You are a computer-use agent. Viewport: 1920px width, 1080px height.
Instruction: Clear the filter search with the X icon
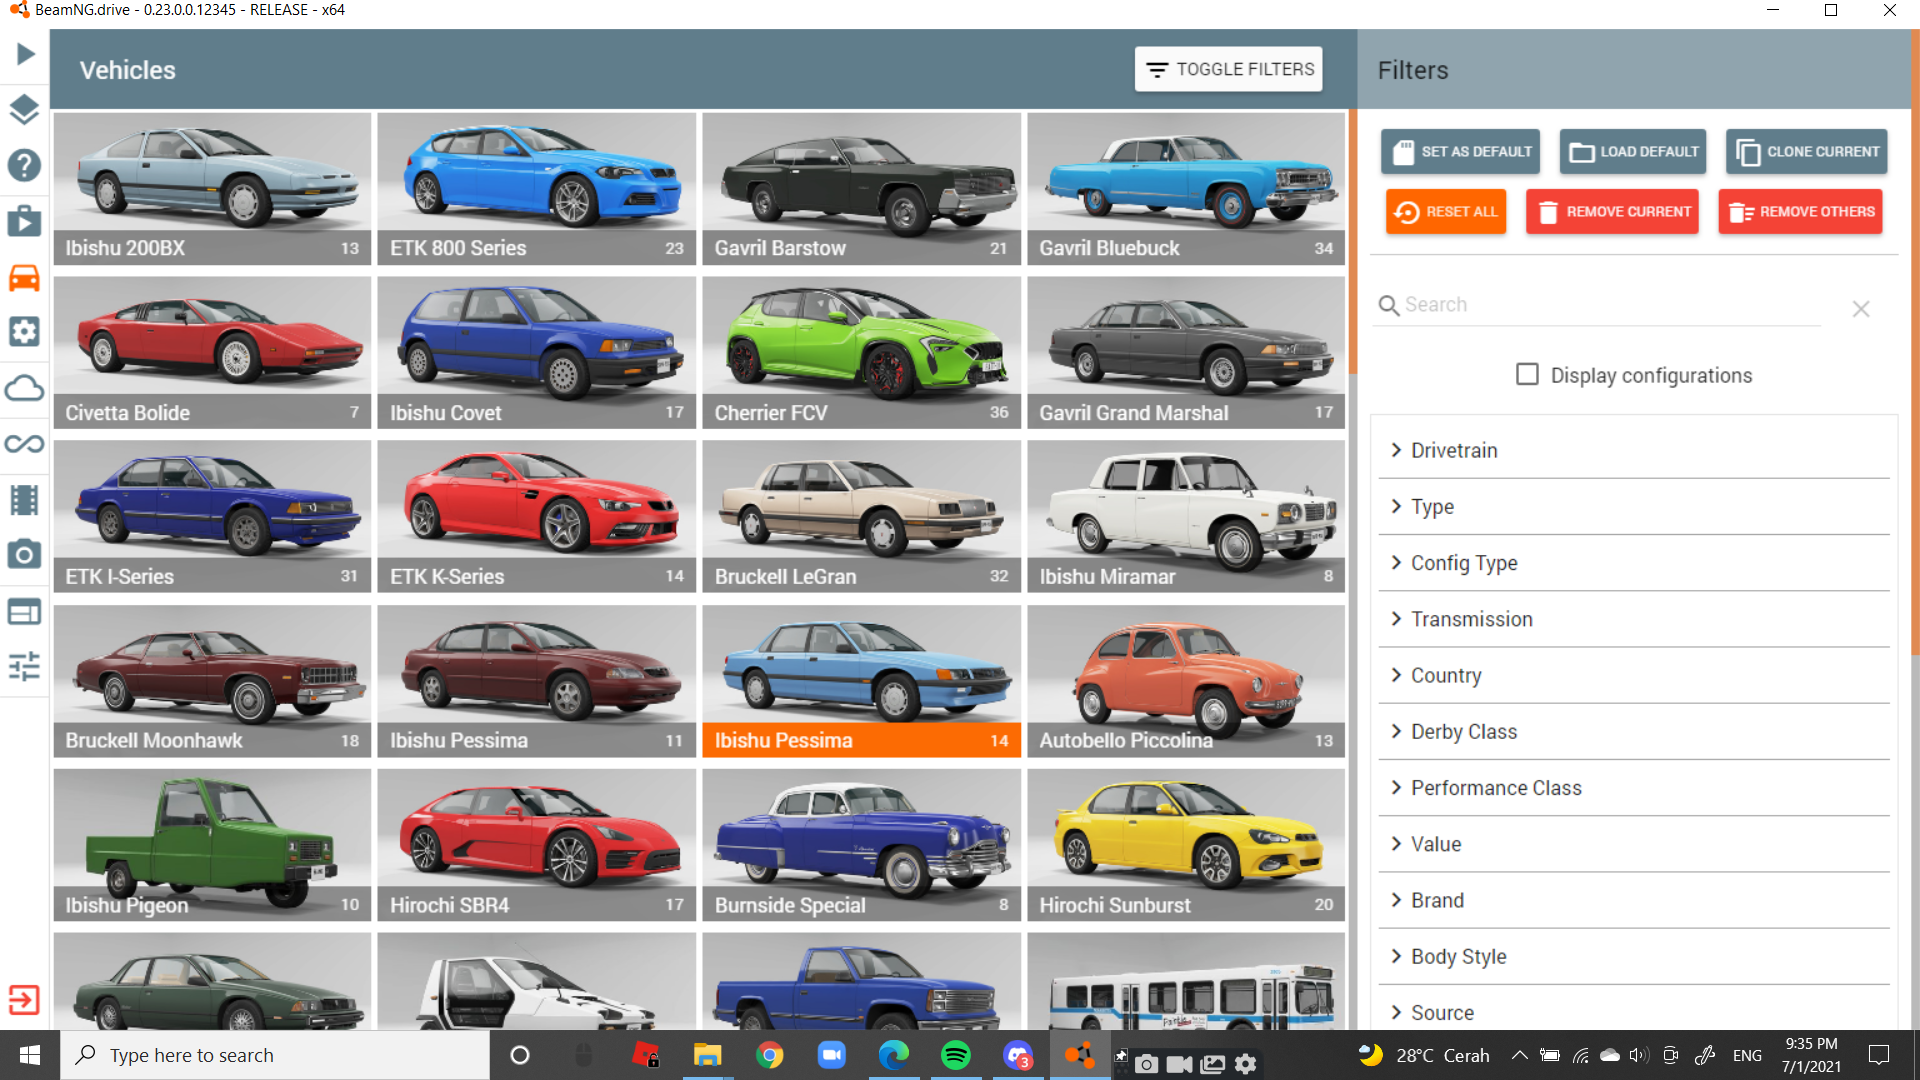pos(1860,309)
